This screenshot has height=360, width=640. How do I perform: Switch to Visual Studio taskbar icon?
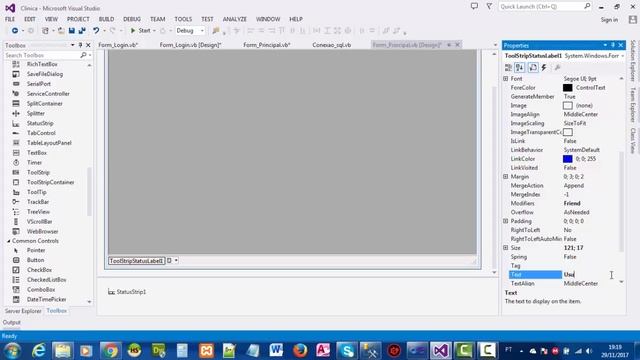point(440,351)
